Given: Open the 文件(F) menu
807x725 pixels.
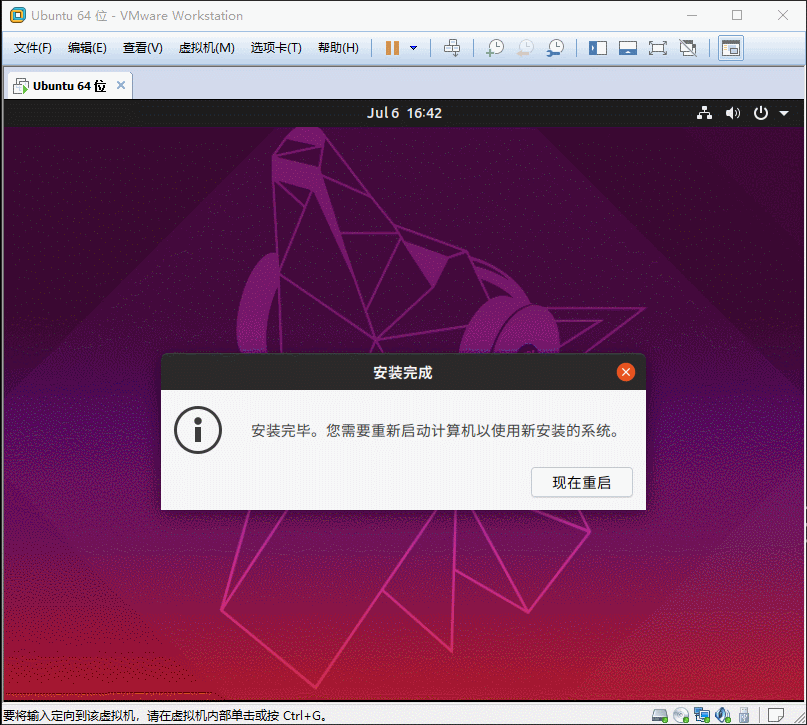Looking at the screenshot, I should (x=33, y=48).
